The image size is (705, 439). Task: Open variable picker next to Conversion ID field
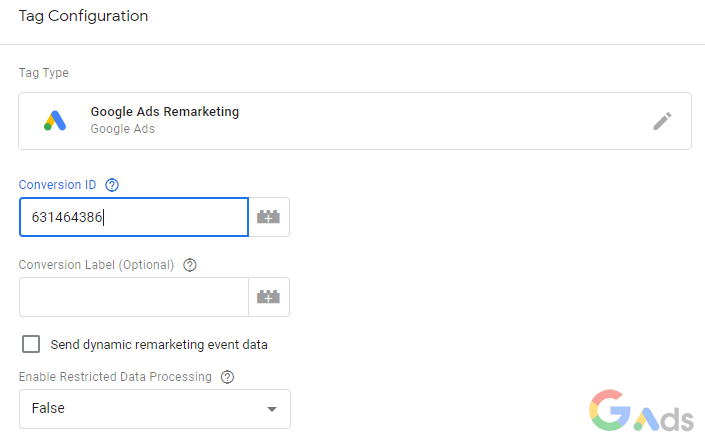click(x=268, y=217)
